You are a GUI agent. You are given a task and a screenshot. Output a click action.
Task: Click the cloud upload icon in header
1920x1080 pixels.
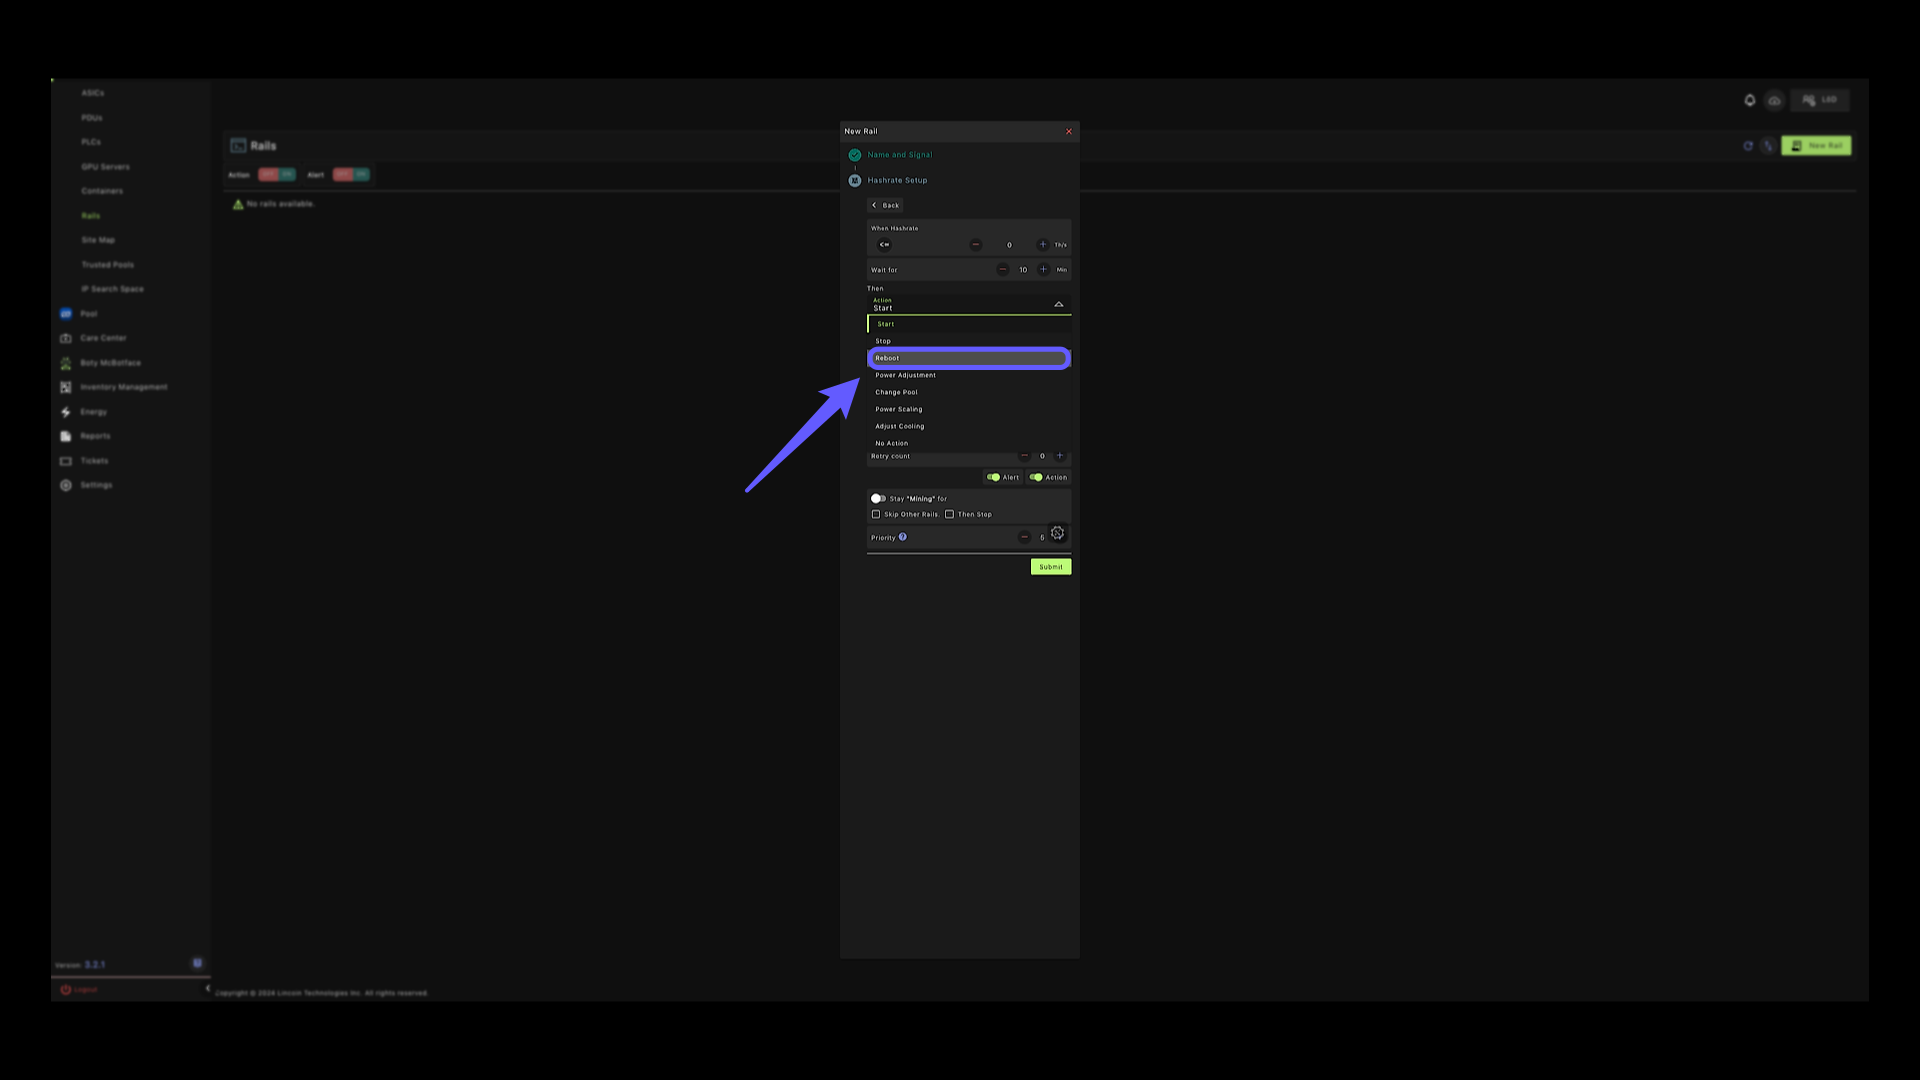coord(1774,101)
